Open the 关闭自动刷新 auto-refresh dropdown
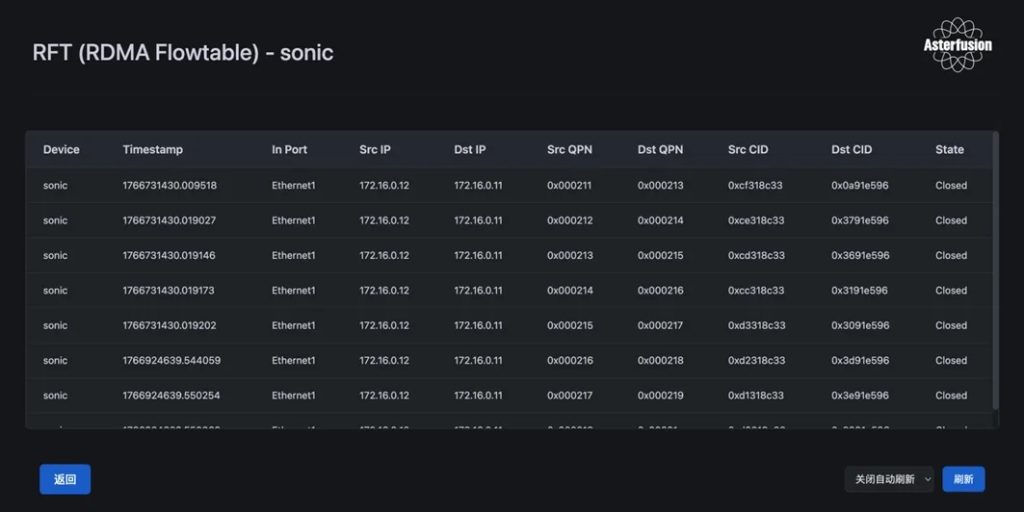The image size is (1024, 512). click(x=889, y=479)
